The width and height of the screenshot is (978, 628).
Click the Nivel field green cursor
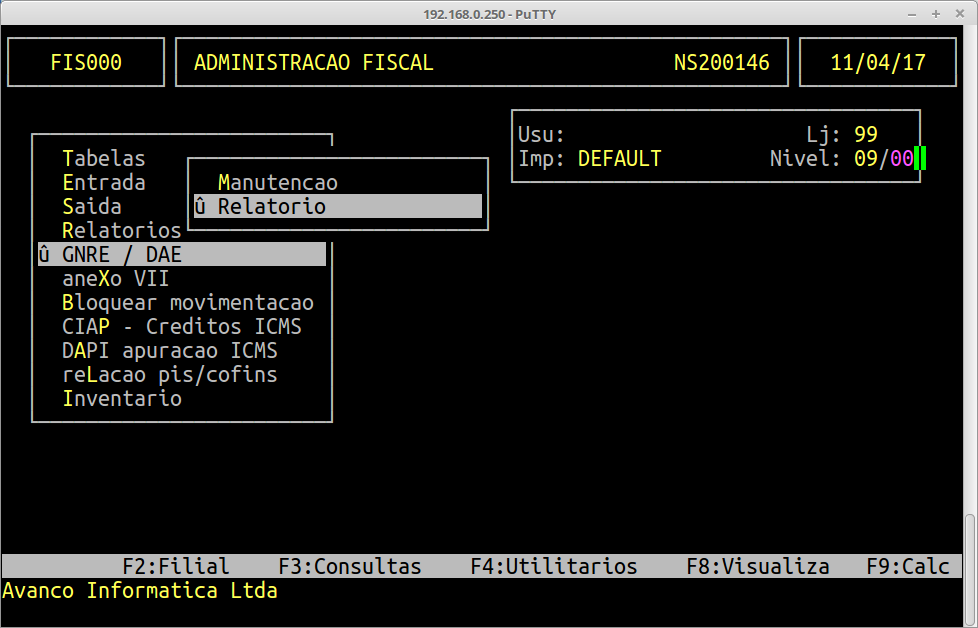(x=920, y=159)
